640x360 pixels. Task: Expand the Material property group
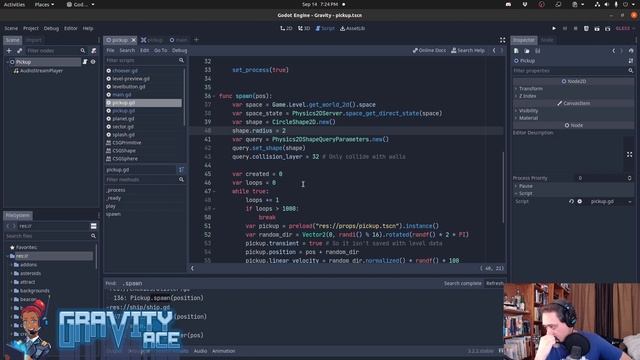click(528, 118)
